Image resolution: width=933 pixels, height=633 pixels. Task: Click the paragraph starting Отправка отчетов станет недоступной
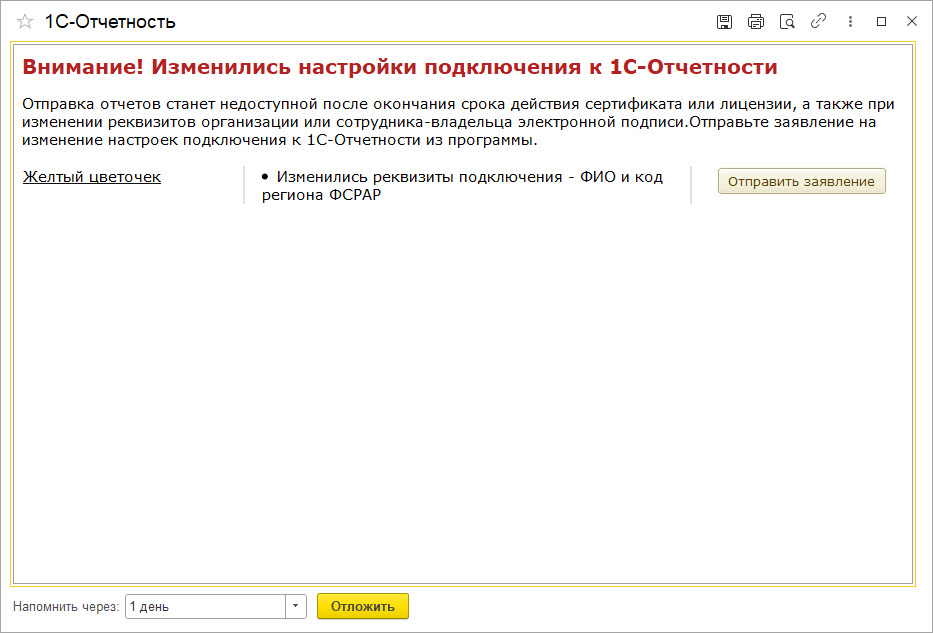(x=458, y=123)
